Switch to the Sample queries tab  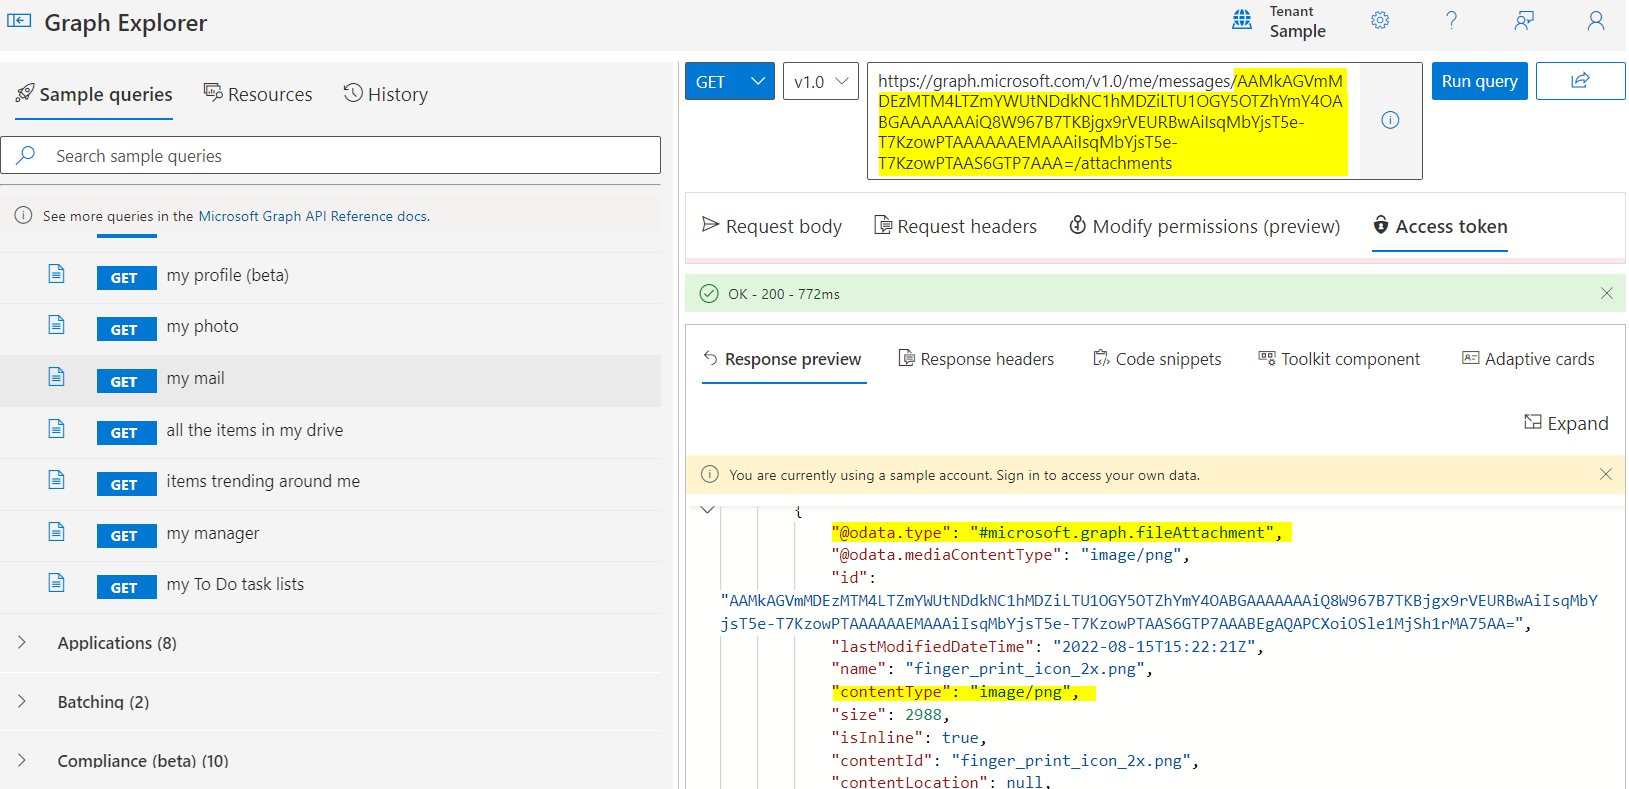pos(94,94)
